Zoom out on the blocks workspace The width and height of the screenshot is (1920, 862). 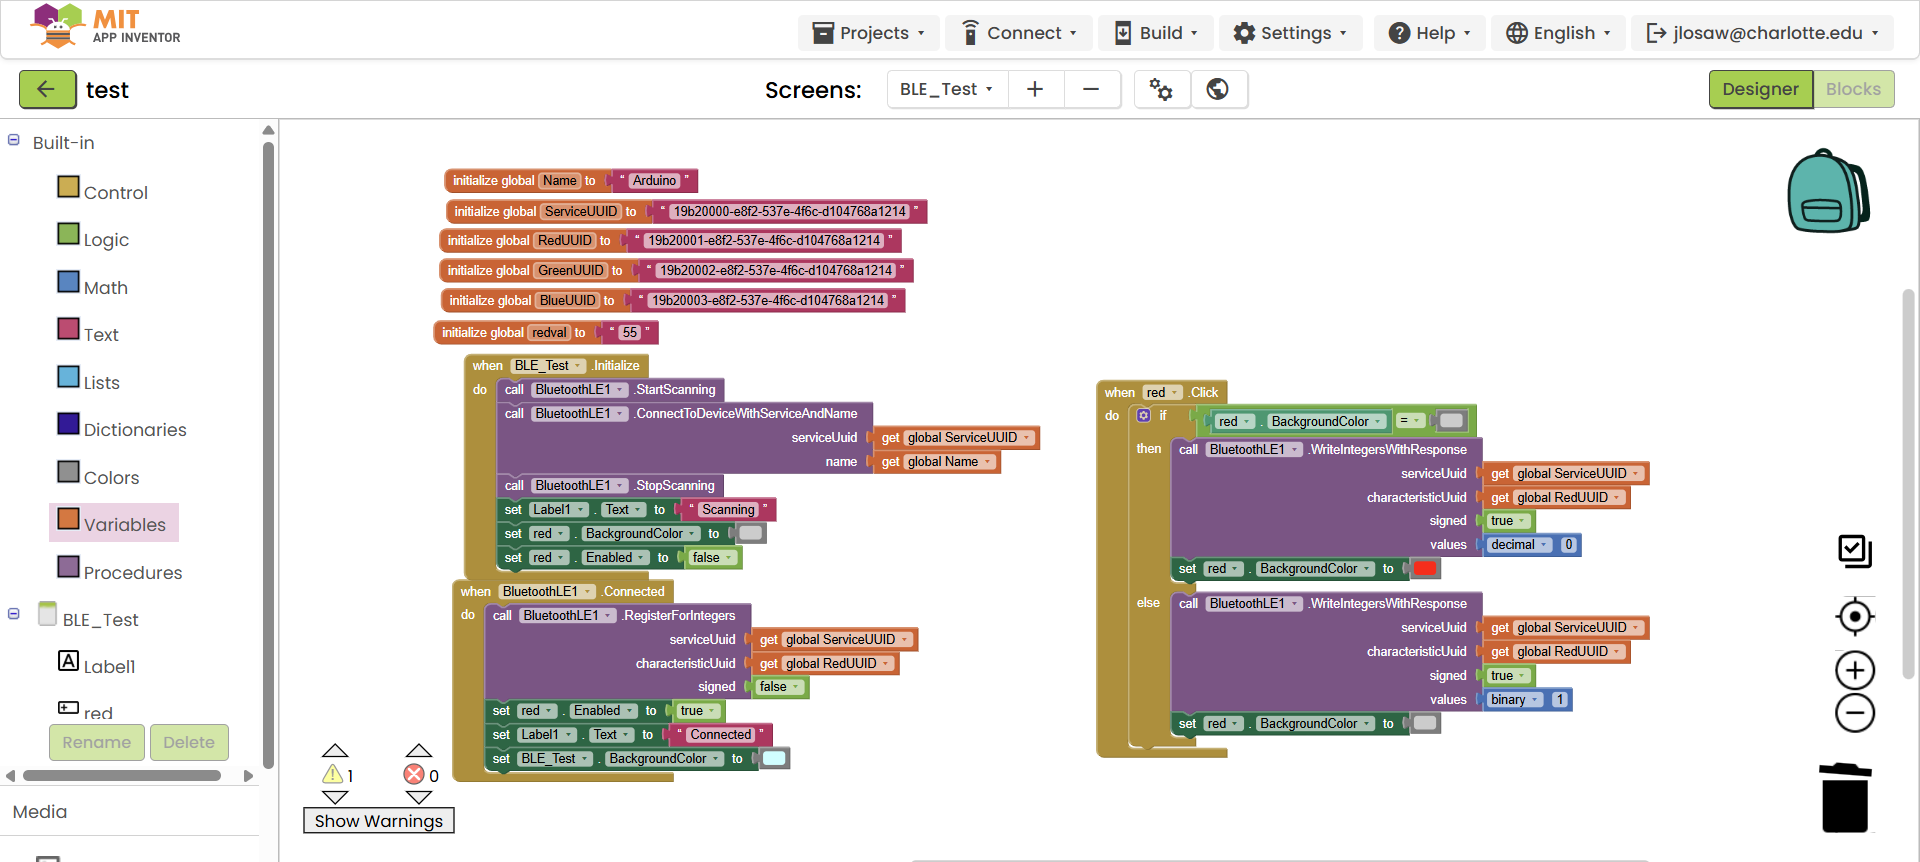click(1855, 713)
